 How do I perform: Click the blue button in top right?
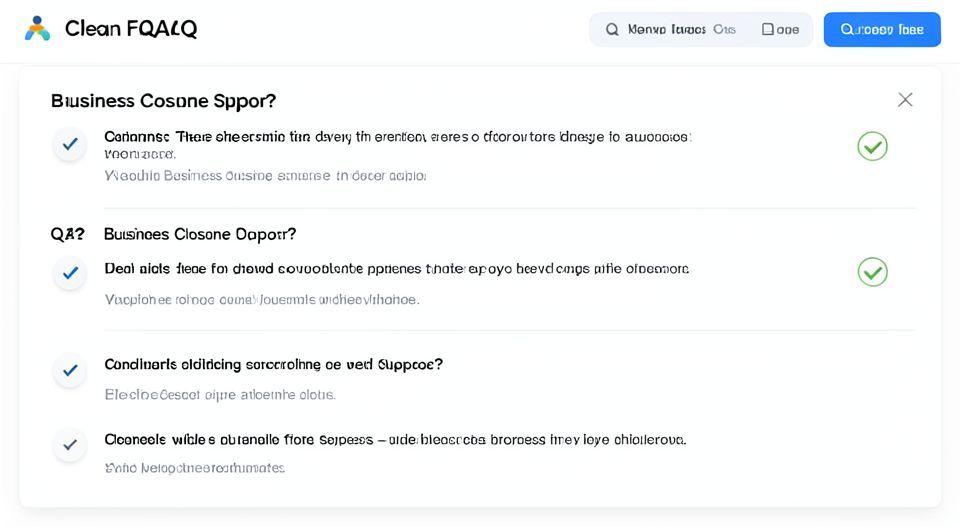[x=881, y=30]
